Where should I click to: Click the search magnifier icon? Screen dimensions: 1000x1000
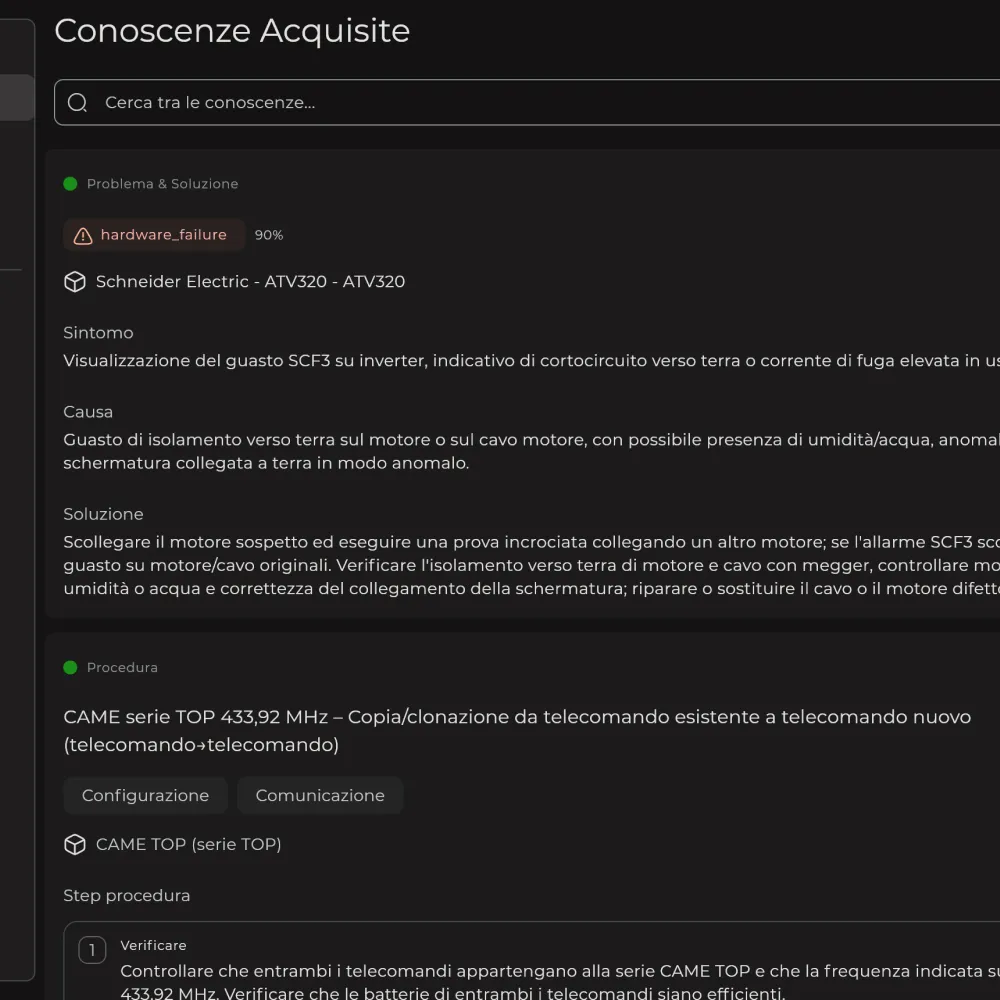[x=77, y=103]
